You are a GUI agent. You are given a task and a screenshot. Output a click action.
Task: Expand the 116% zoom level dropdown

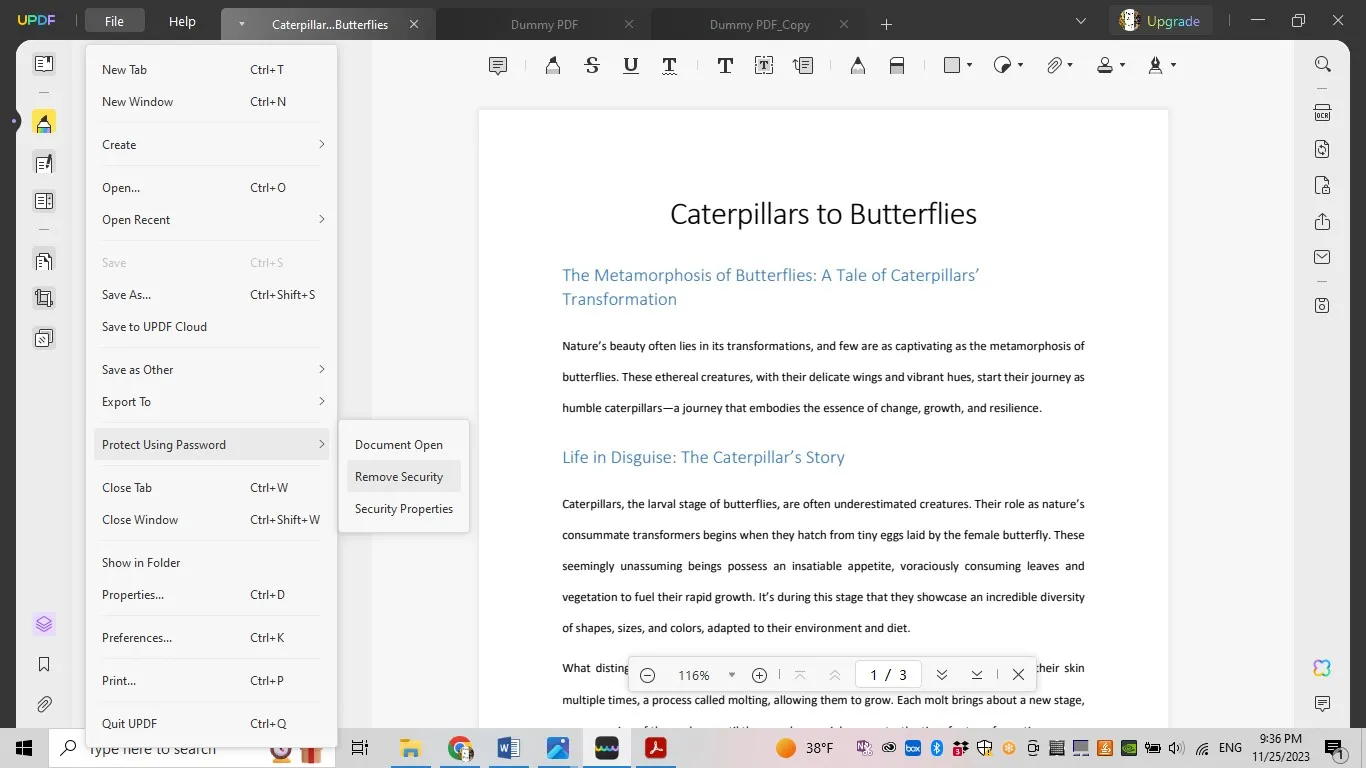(732, 675)
